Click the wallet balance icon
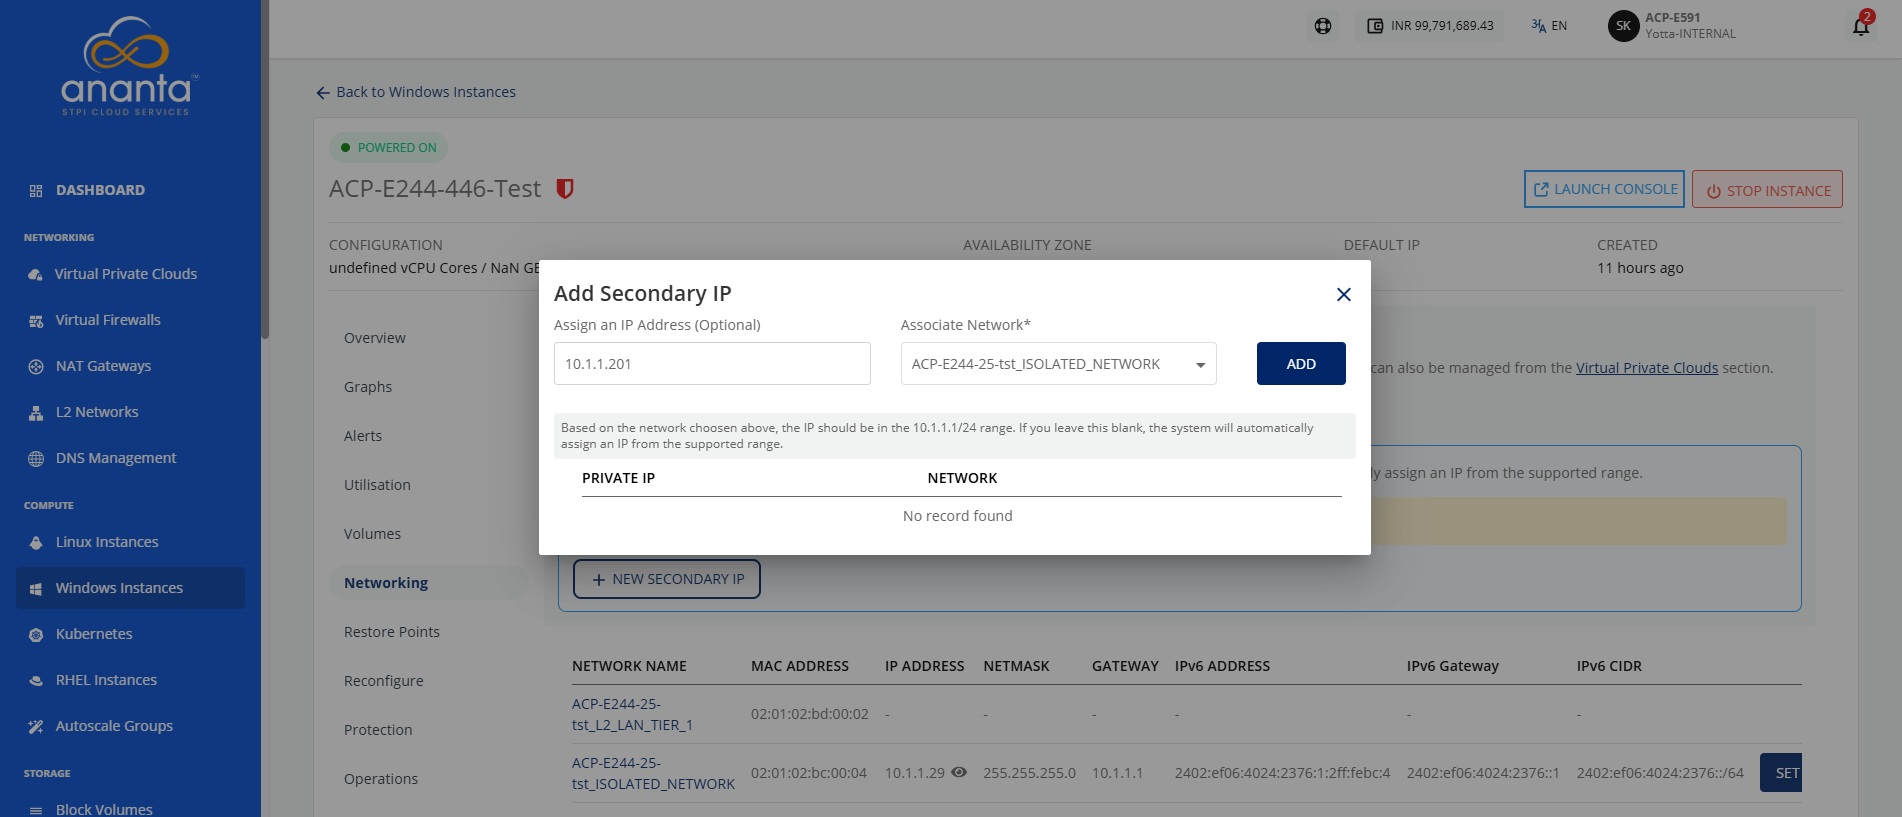The image size is (1902, 817). (1375, 26)
